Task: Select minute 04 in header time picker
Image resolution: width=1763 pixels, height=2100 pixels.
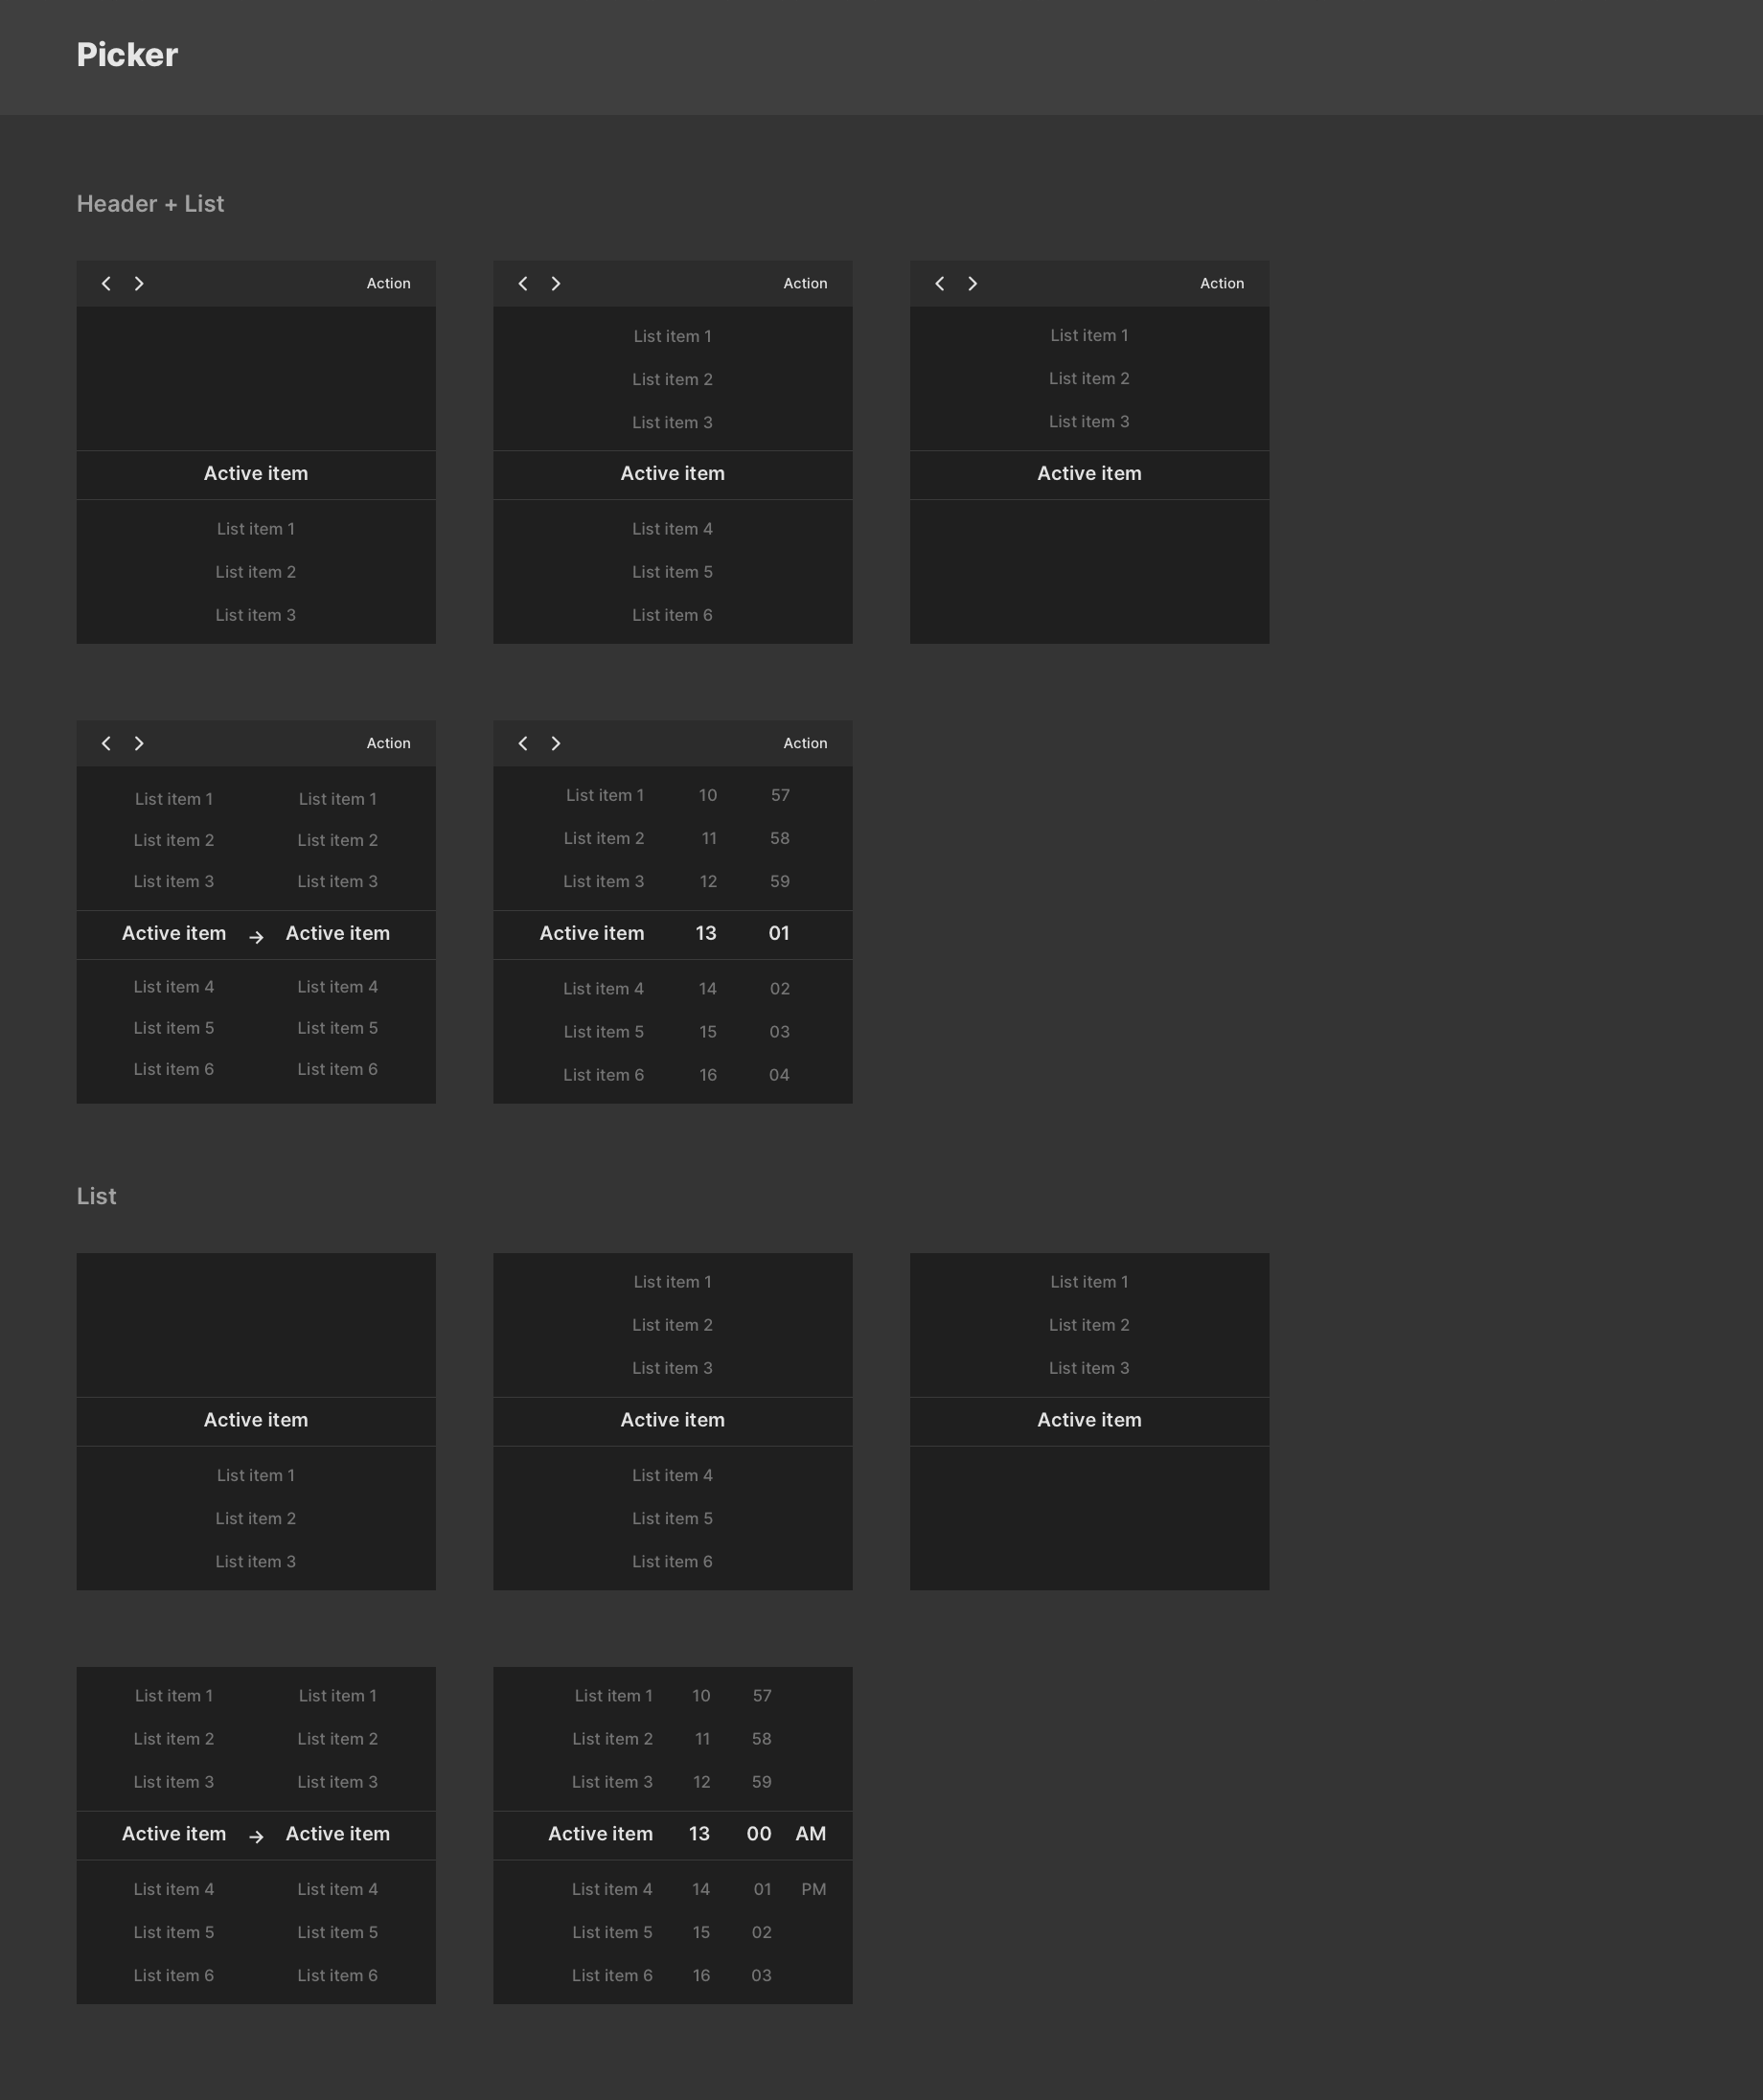Action: pos(779,1075)
